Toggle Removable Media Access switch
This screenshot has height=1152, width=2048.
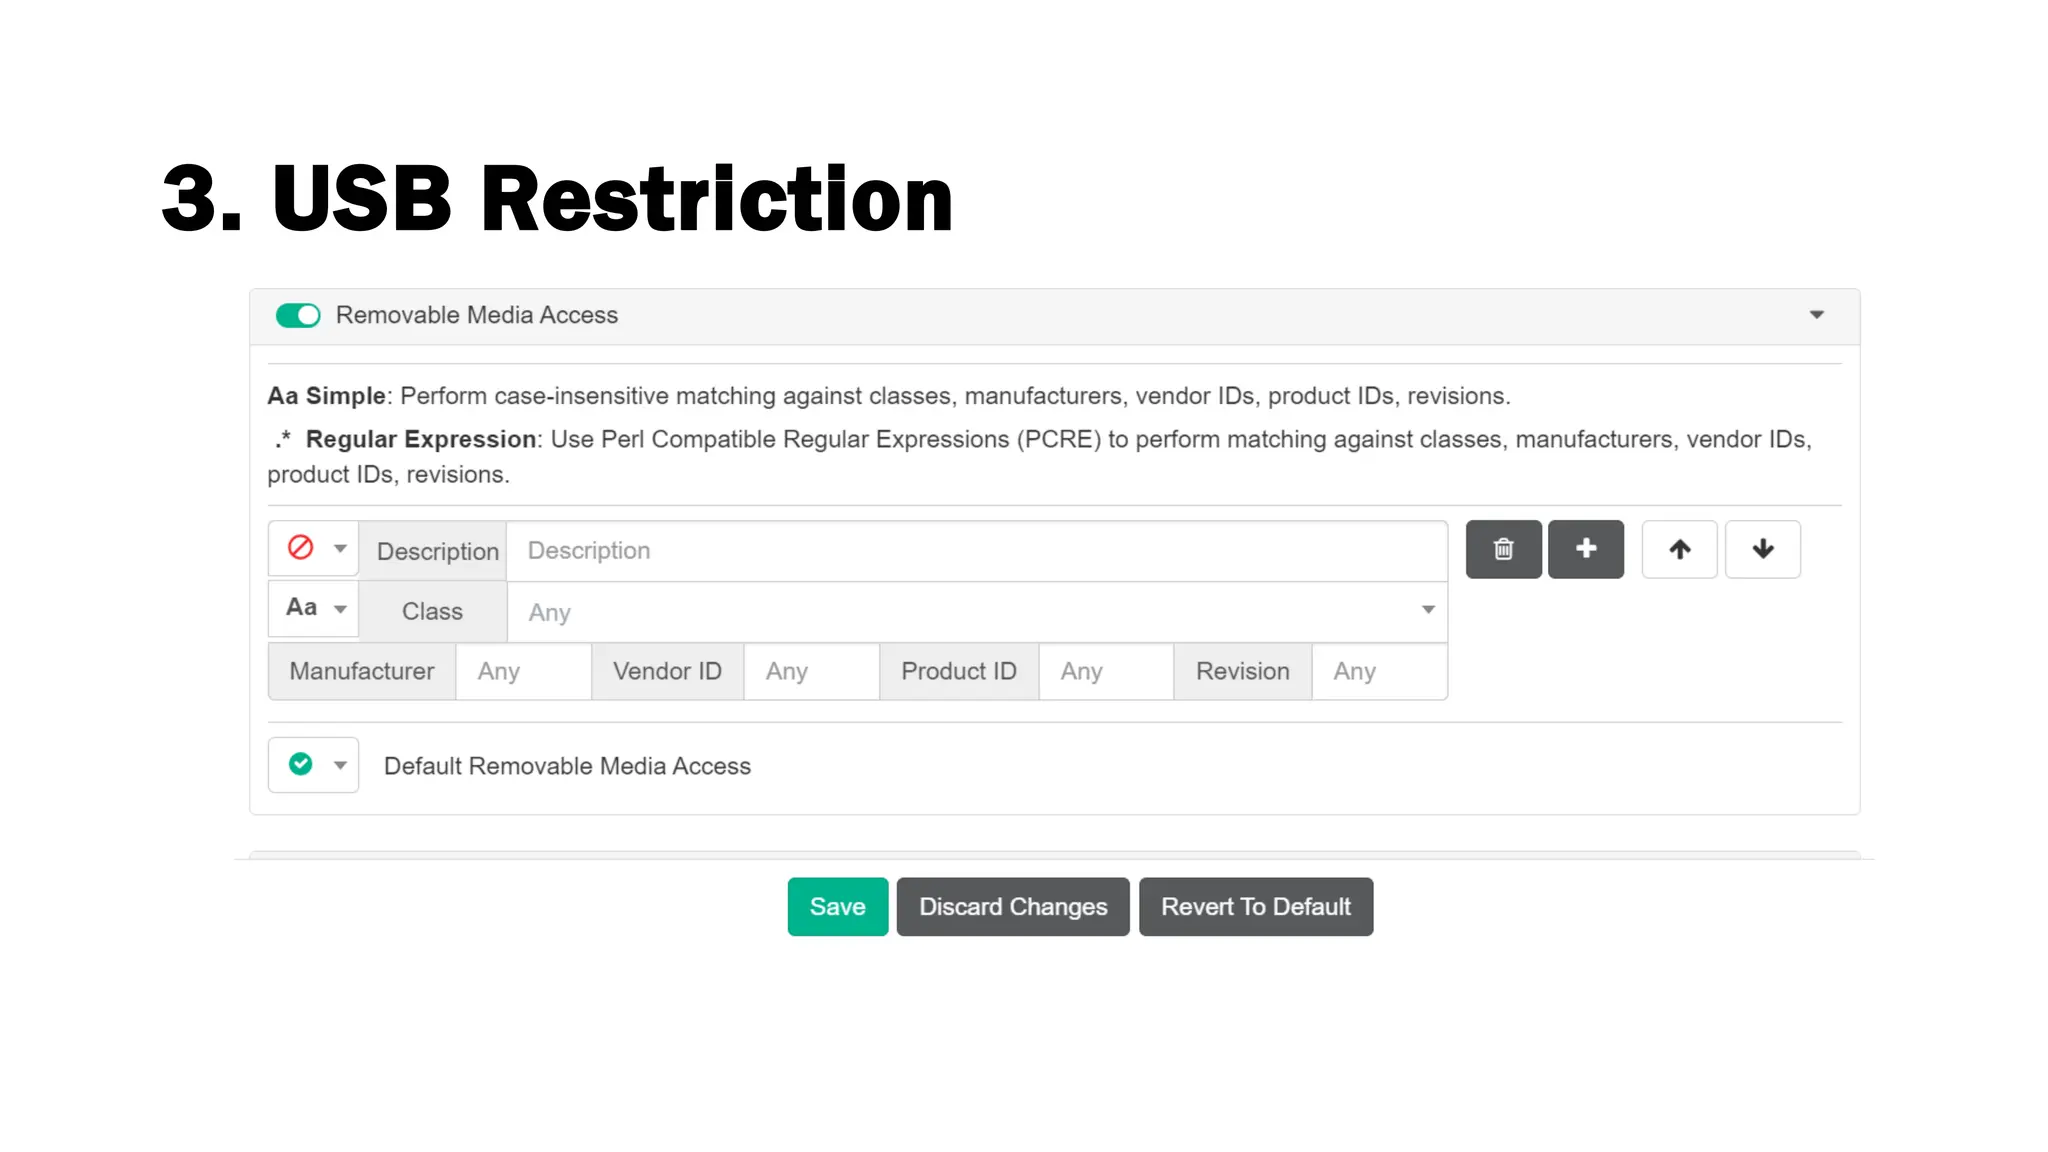[298, 316]
